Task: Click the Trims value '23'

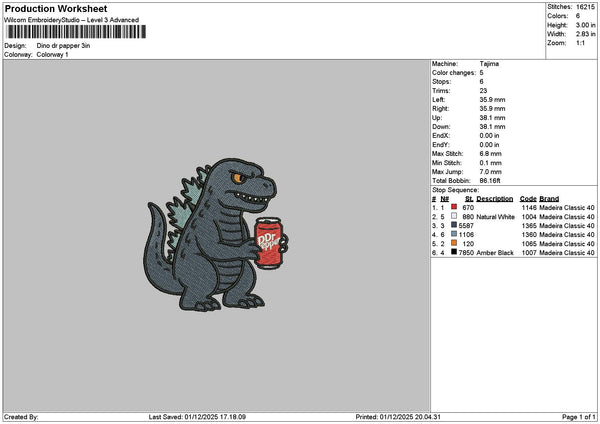Action: [x=483, y=91]
